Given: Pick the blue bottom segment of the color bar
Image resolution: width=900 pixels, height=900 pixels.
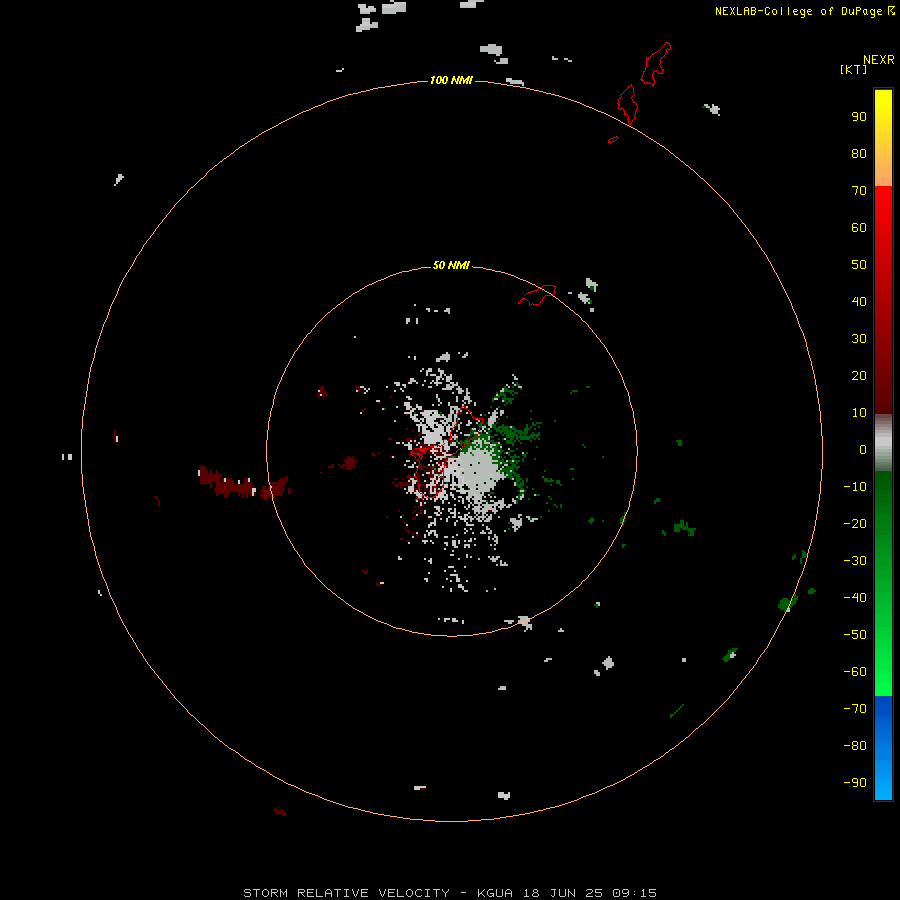Looking at the screenshot, I should click(883, 748).
